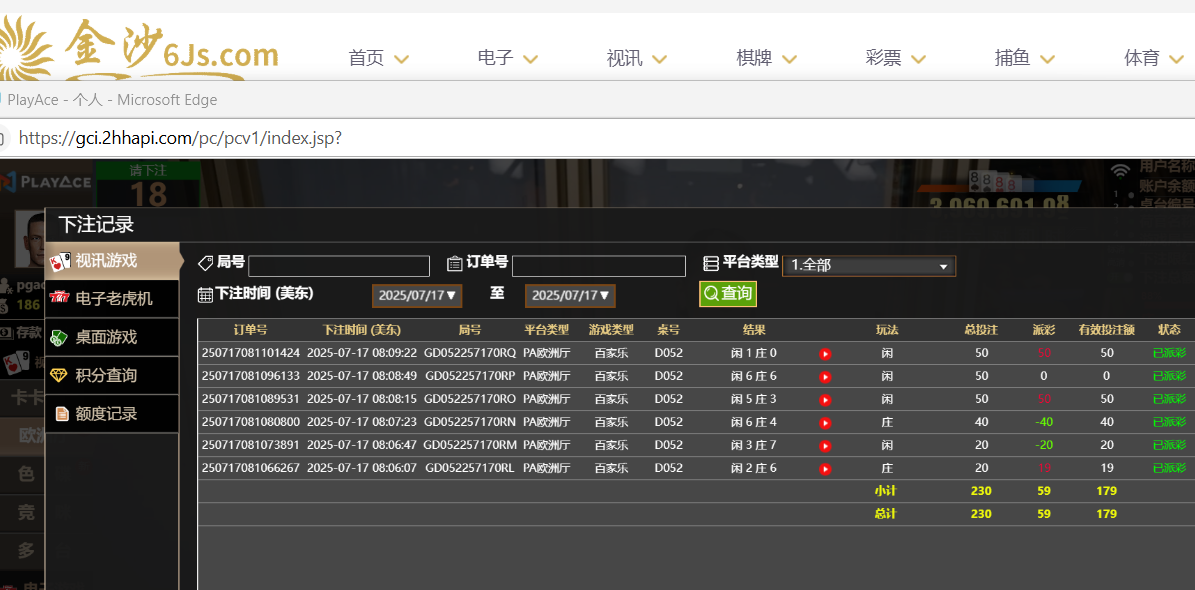1195x590 pixels.
Task: Play video replay for round GD052257170RN
Action: tap(825, 423)
